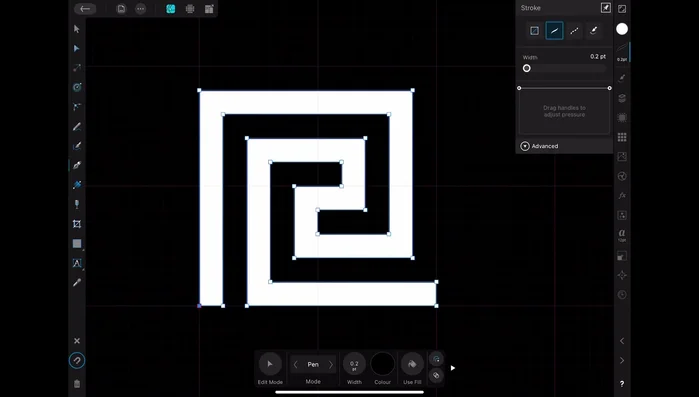Open the Pen mode selector
Image resolution: width=699 pixels, height=397 pixels.
(x=313, y=364)
